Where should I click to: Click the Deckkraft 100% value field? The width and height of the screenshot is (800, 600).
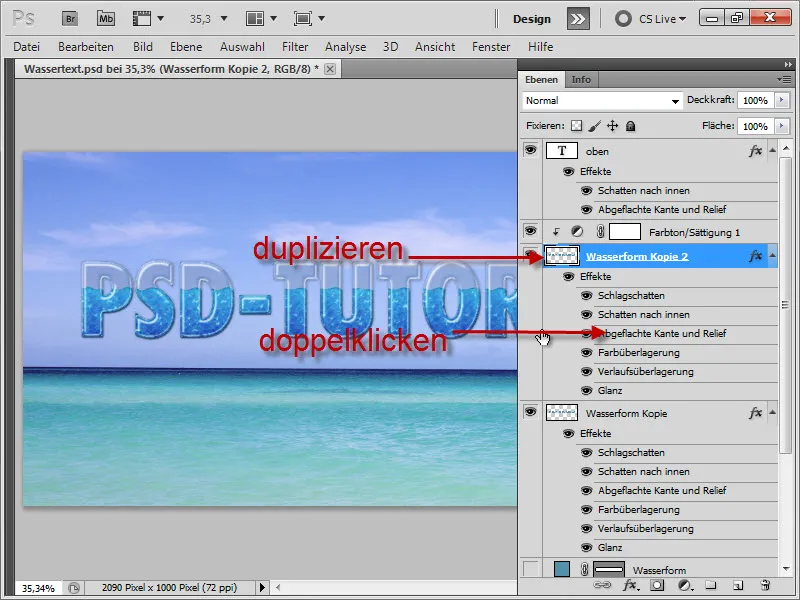tap(756, 101)
